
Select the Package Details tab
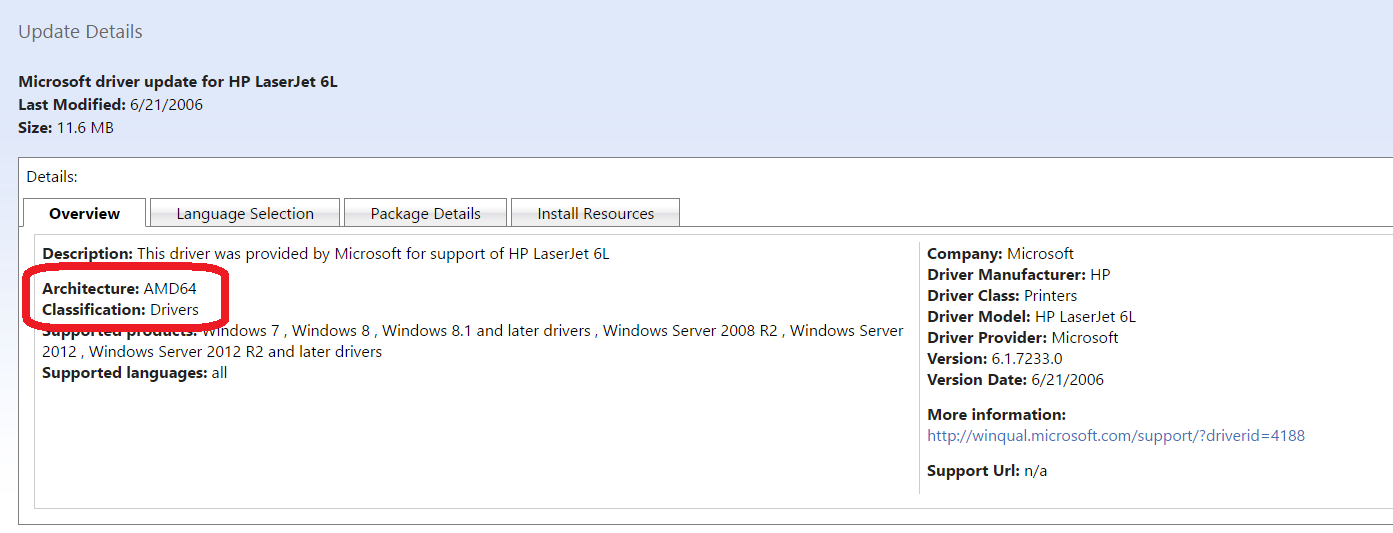tap(425, 213)
